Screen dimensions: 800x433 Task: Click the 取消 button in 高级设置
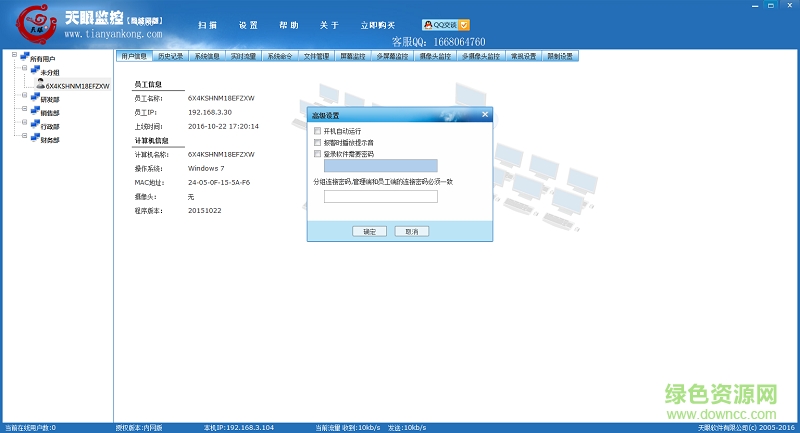(x=412, y=232)
